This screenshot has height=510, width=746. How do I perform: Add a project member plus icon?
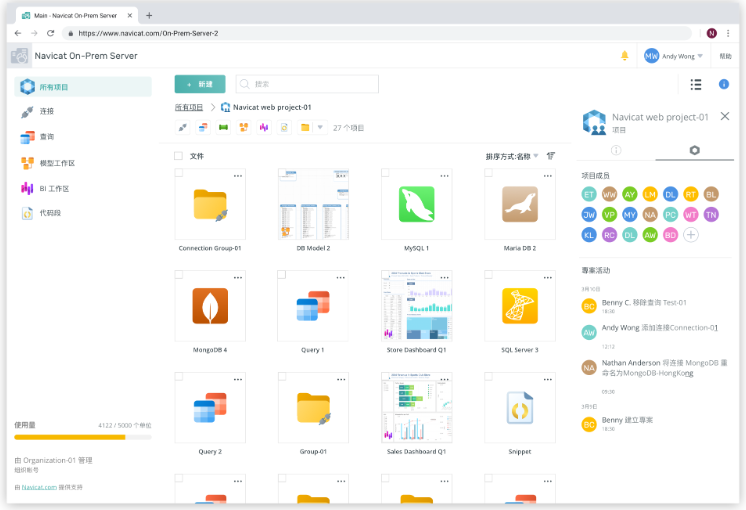coord(691,235)
